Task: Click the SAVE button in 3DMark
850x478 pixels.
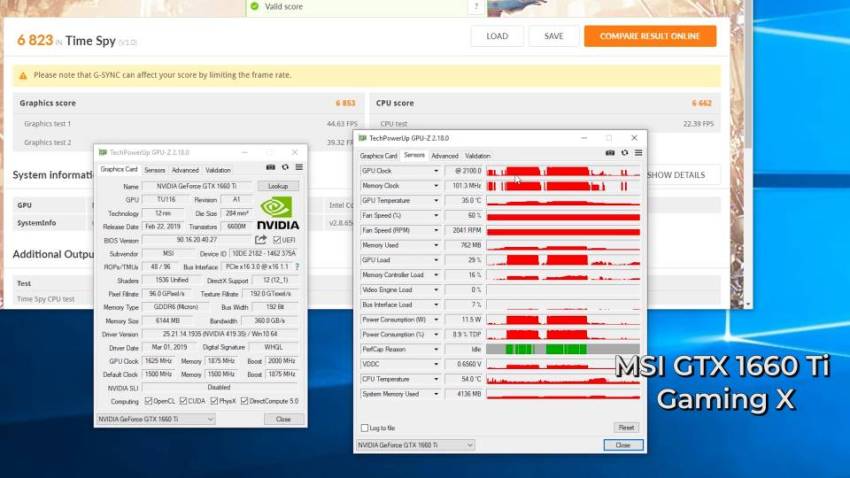Action: tap(553, 36)
